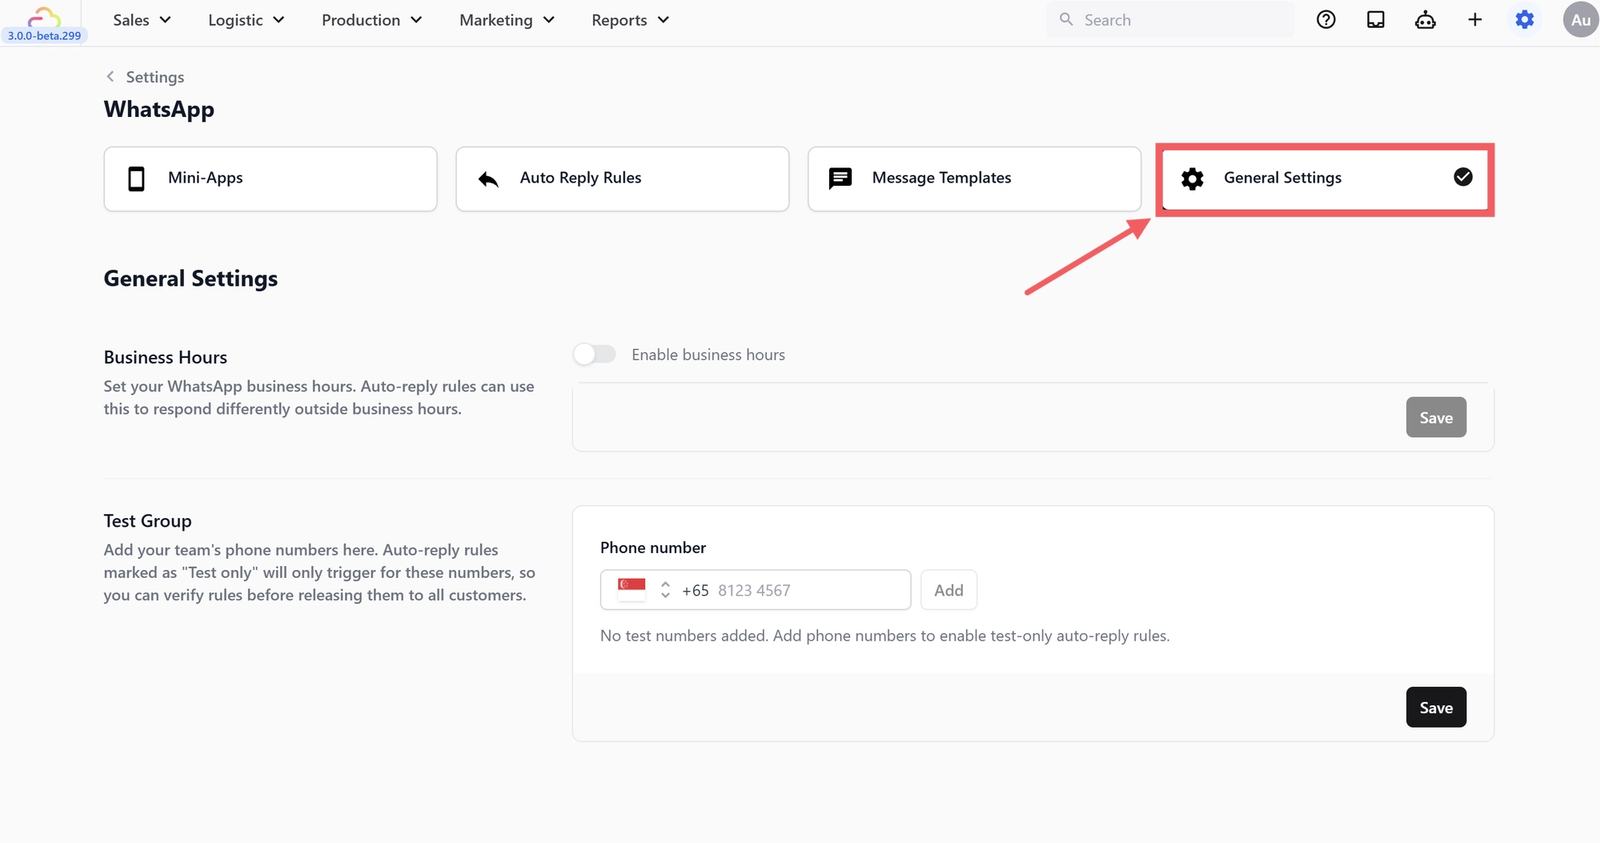Open the Message Templates tab
The width and height of the screenshot is (1600, 843).
974,179
